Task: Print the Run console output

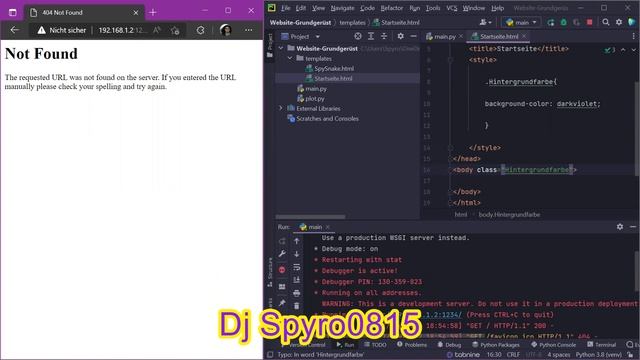Action: pos(297,293)
